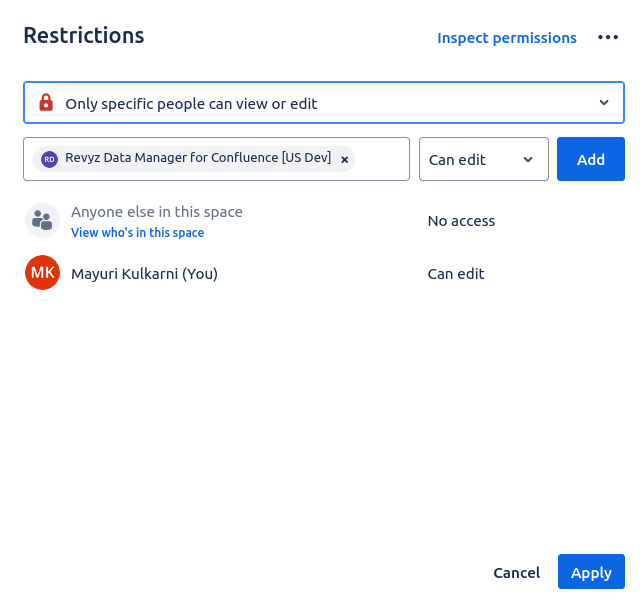Image resolution: width=643 pixels, height=611 pixels.
Task: Cancel the restrictions dialog
Action: click(x=516, y=573)
